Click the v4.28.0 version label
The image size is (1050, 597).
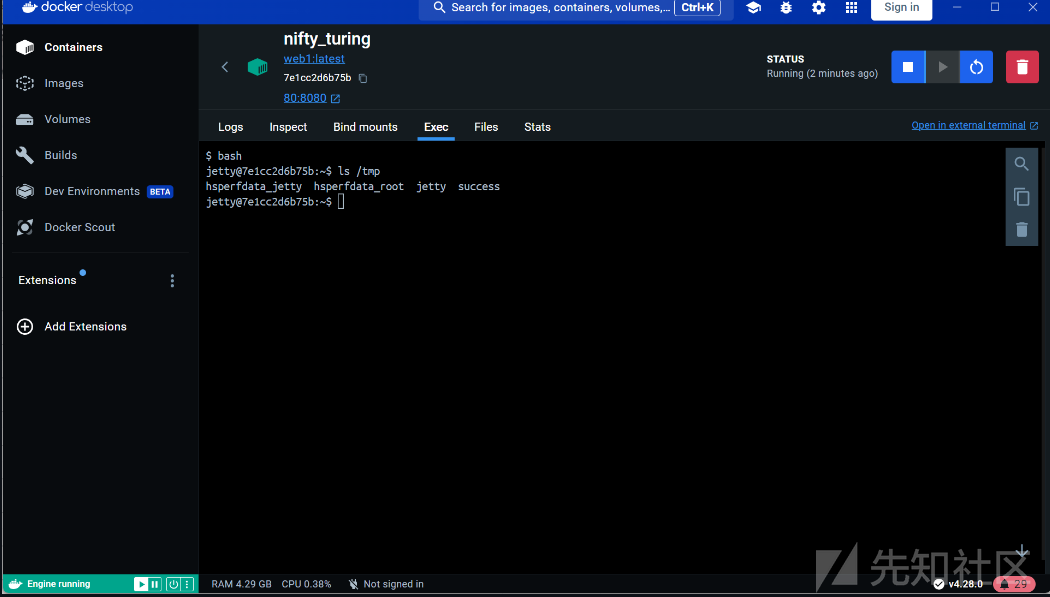[966, 584]
